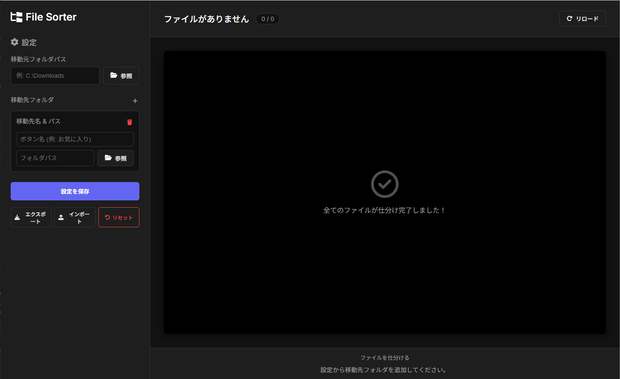Click the settings gear icon beside 設定

tap(15, 42)
